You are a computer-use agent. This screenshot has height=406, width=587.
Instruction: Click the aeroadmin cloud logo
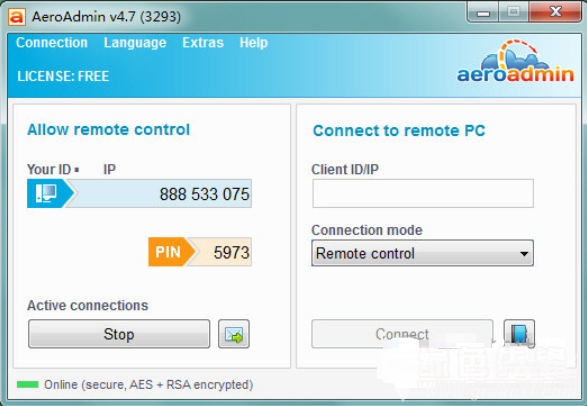[x=515, y=61]
